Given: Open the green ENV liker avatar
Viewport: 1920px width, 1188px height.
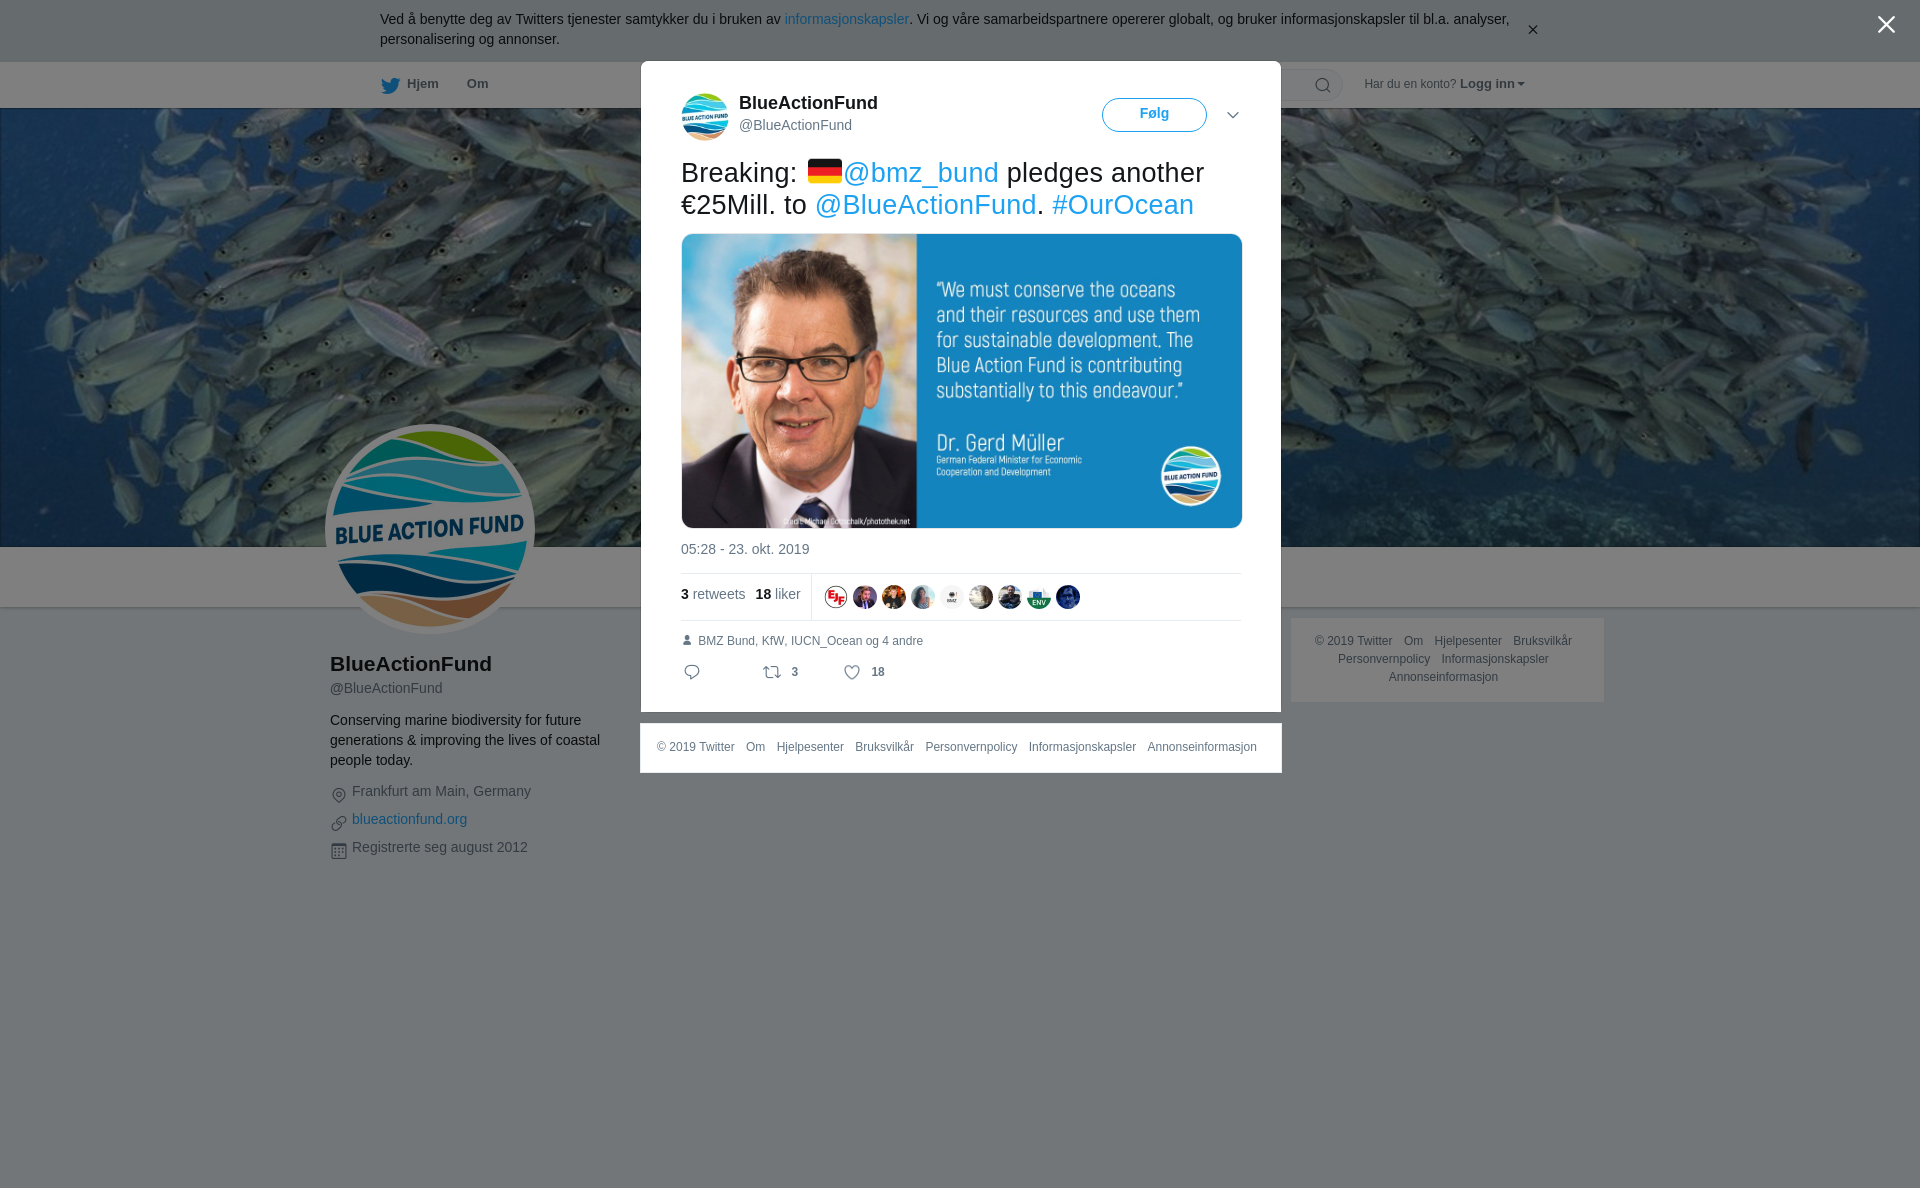Looking at the screenshot, I should 1039,597.
